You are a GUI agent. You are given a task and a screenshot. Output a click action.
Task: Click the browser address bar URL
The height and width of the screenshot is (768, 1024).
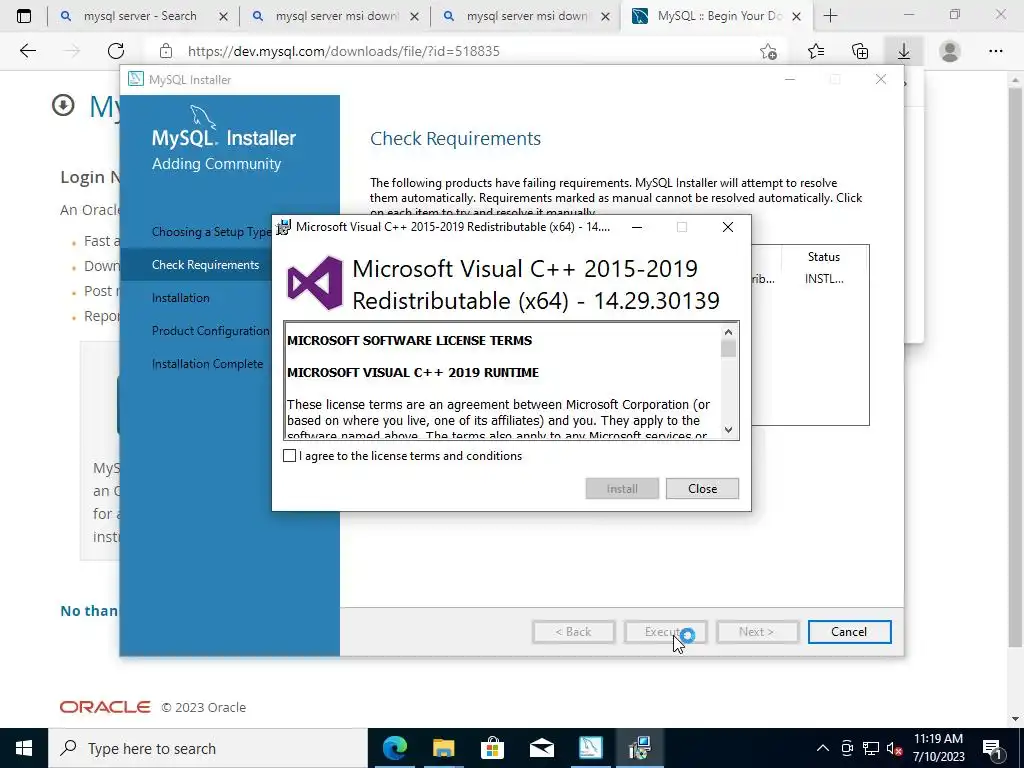344,51
